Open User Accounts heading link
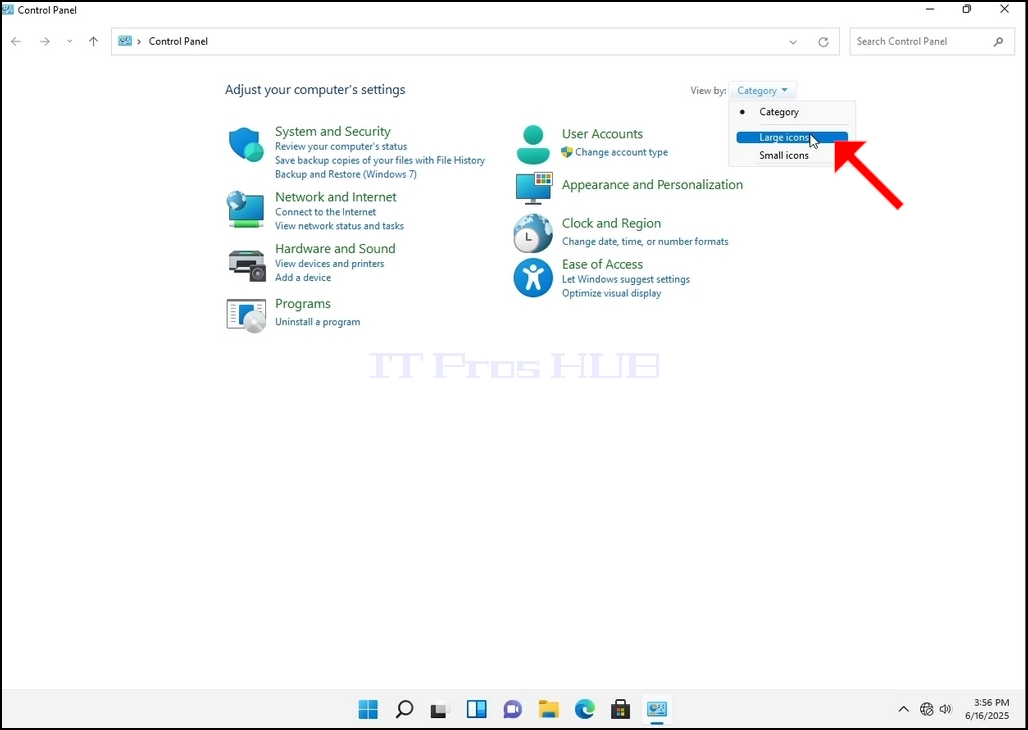Screen dimensions: 1028x730 (602, 134)
